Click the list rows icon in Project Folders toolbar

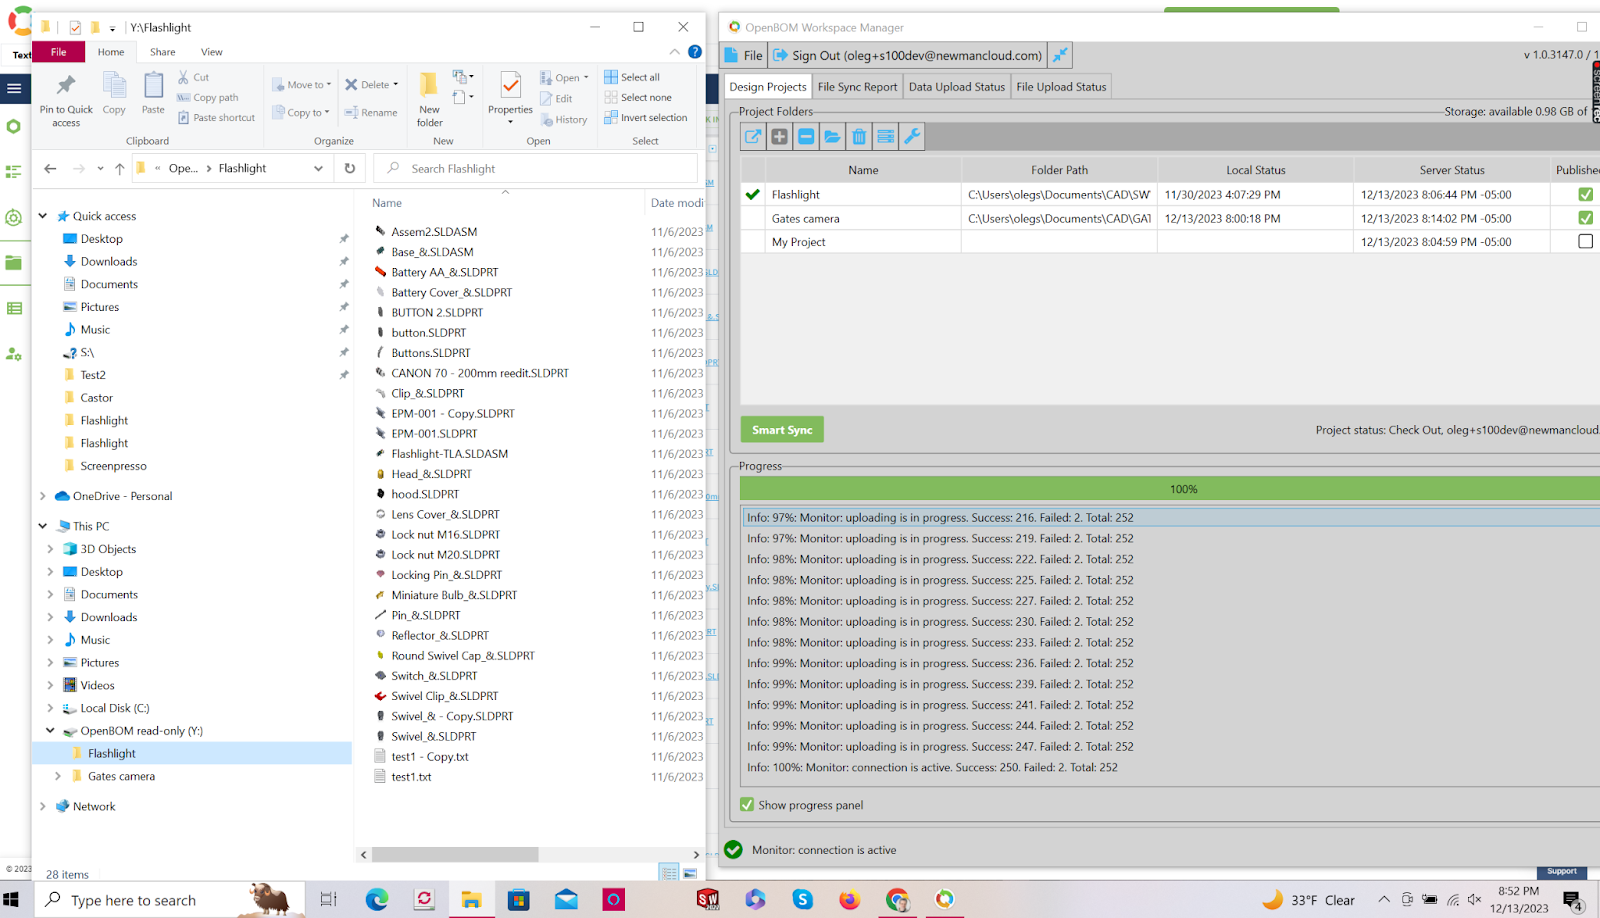[x=885, y=137]
